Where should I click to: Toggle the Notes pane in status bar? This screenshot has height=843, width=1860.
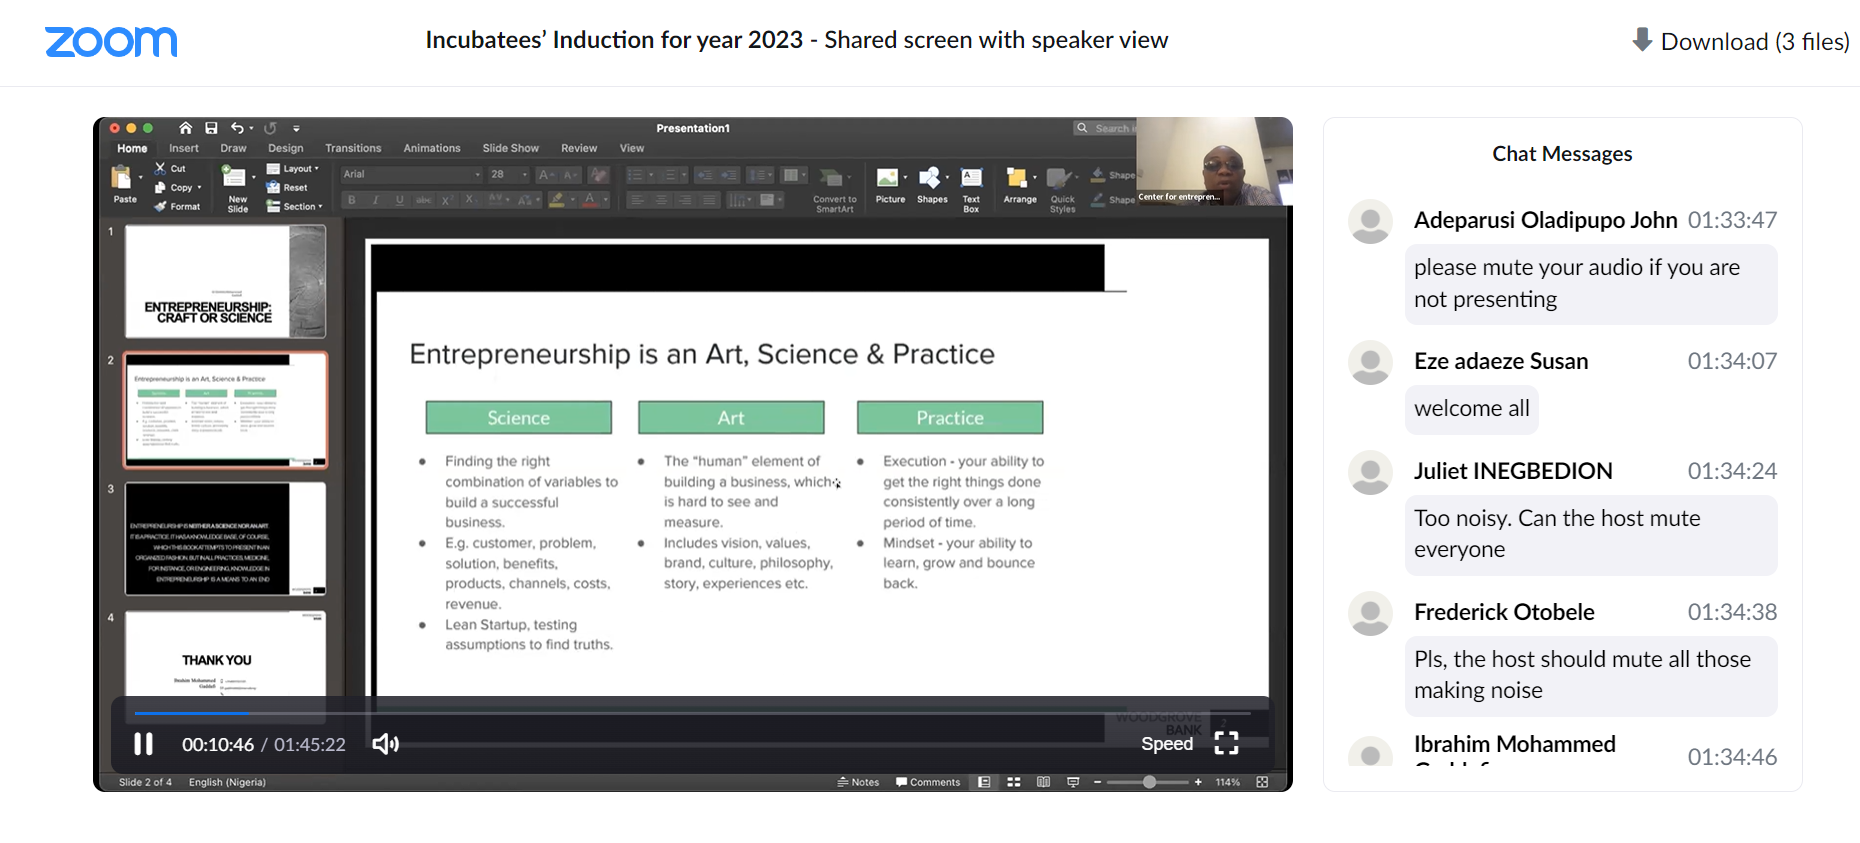(858, 782)
